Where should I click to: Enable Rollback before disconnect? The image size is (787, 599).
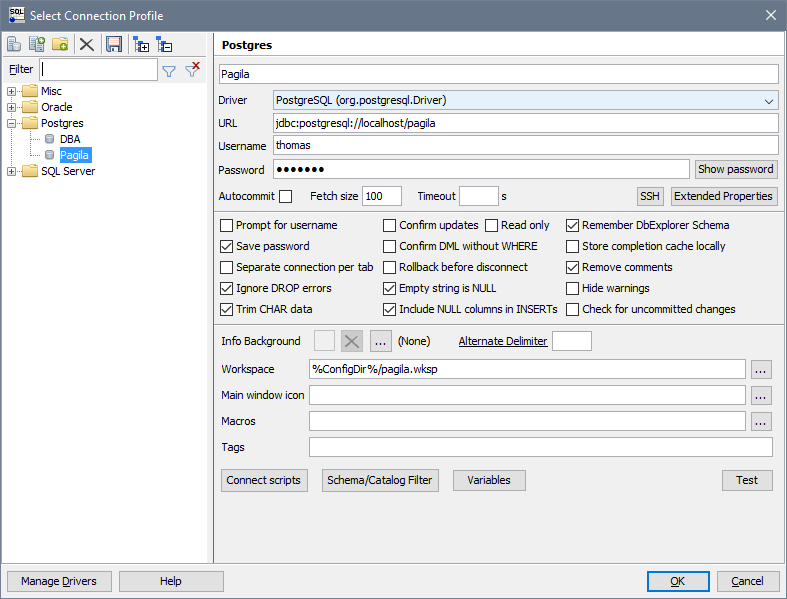pyautogui.click(x=389, y=267)
